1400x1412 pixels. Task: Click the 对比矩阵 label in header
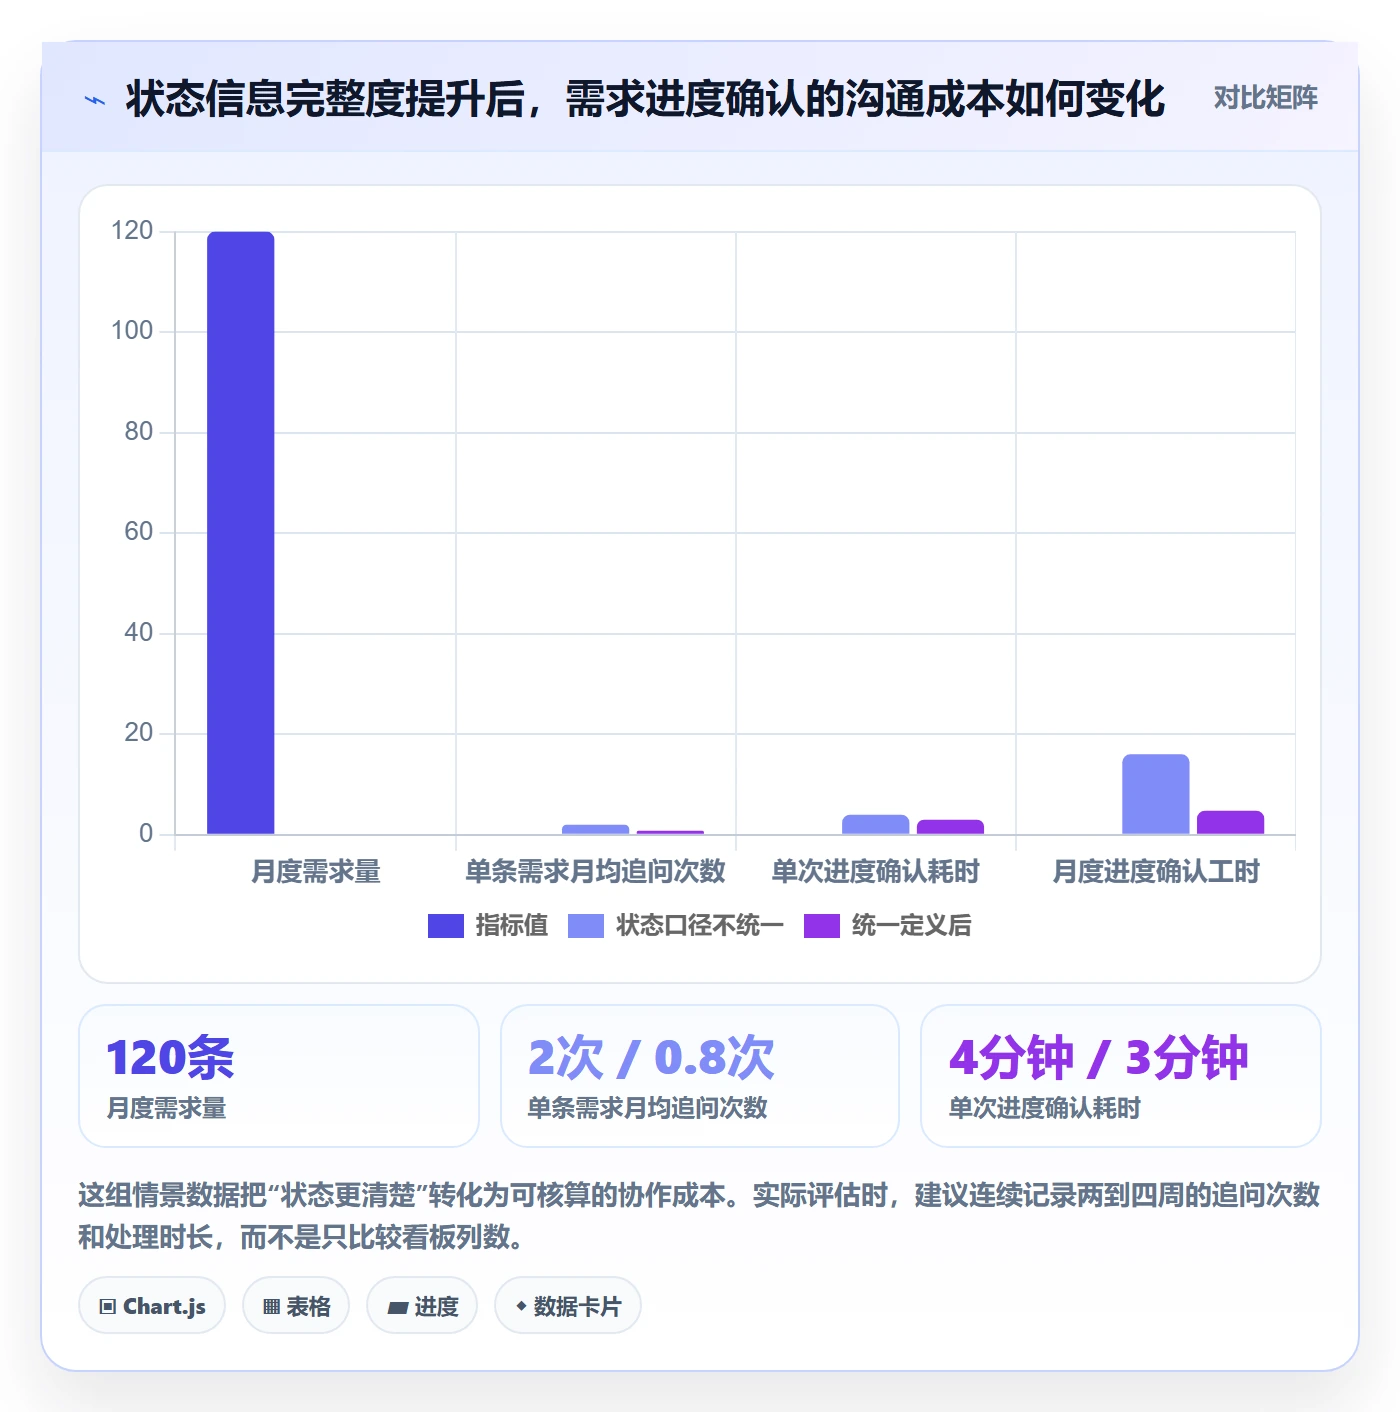1265,98
